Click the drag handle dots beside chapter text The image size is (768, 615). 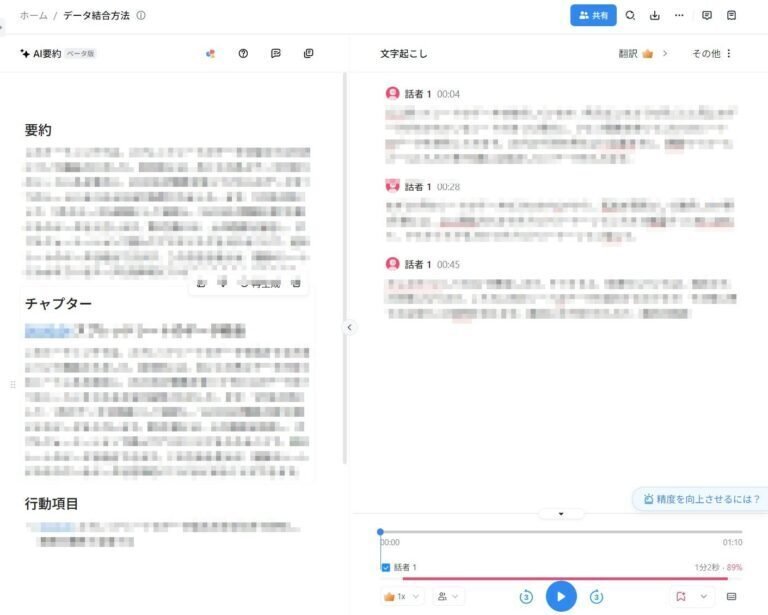pos(13,384)
